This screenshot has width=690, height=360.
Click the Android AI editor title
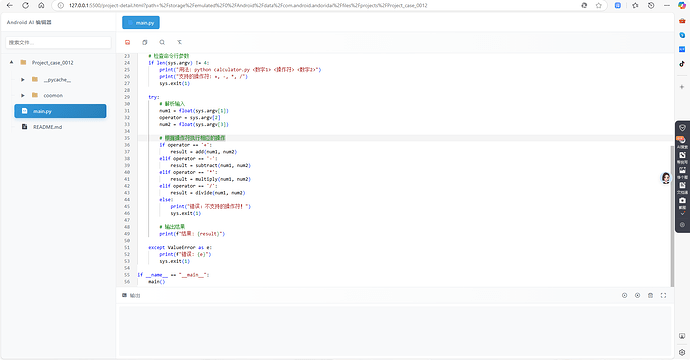(29, 22)
